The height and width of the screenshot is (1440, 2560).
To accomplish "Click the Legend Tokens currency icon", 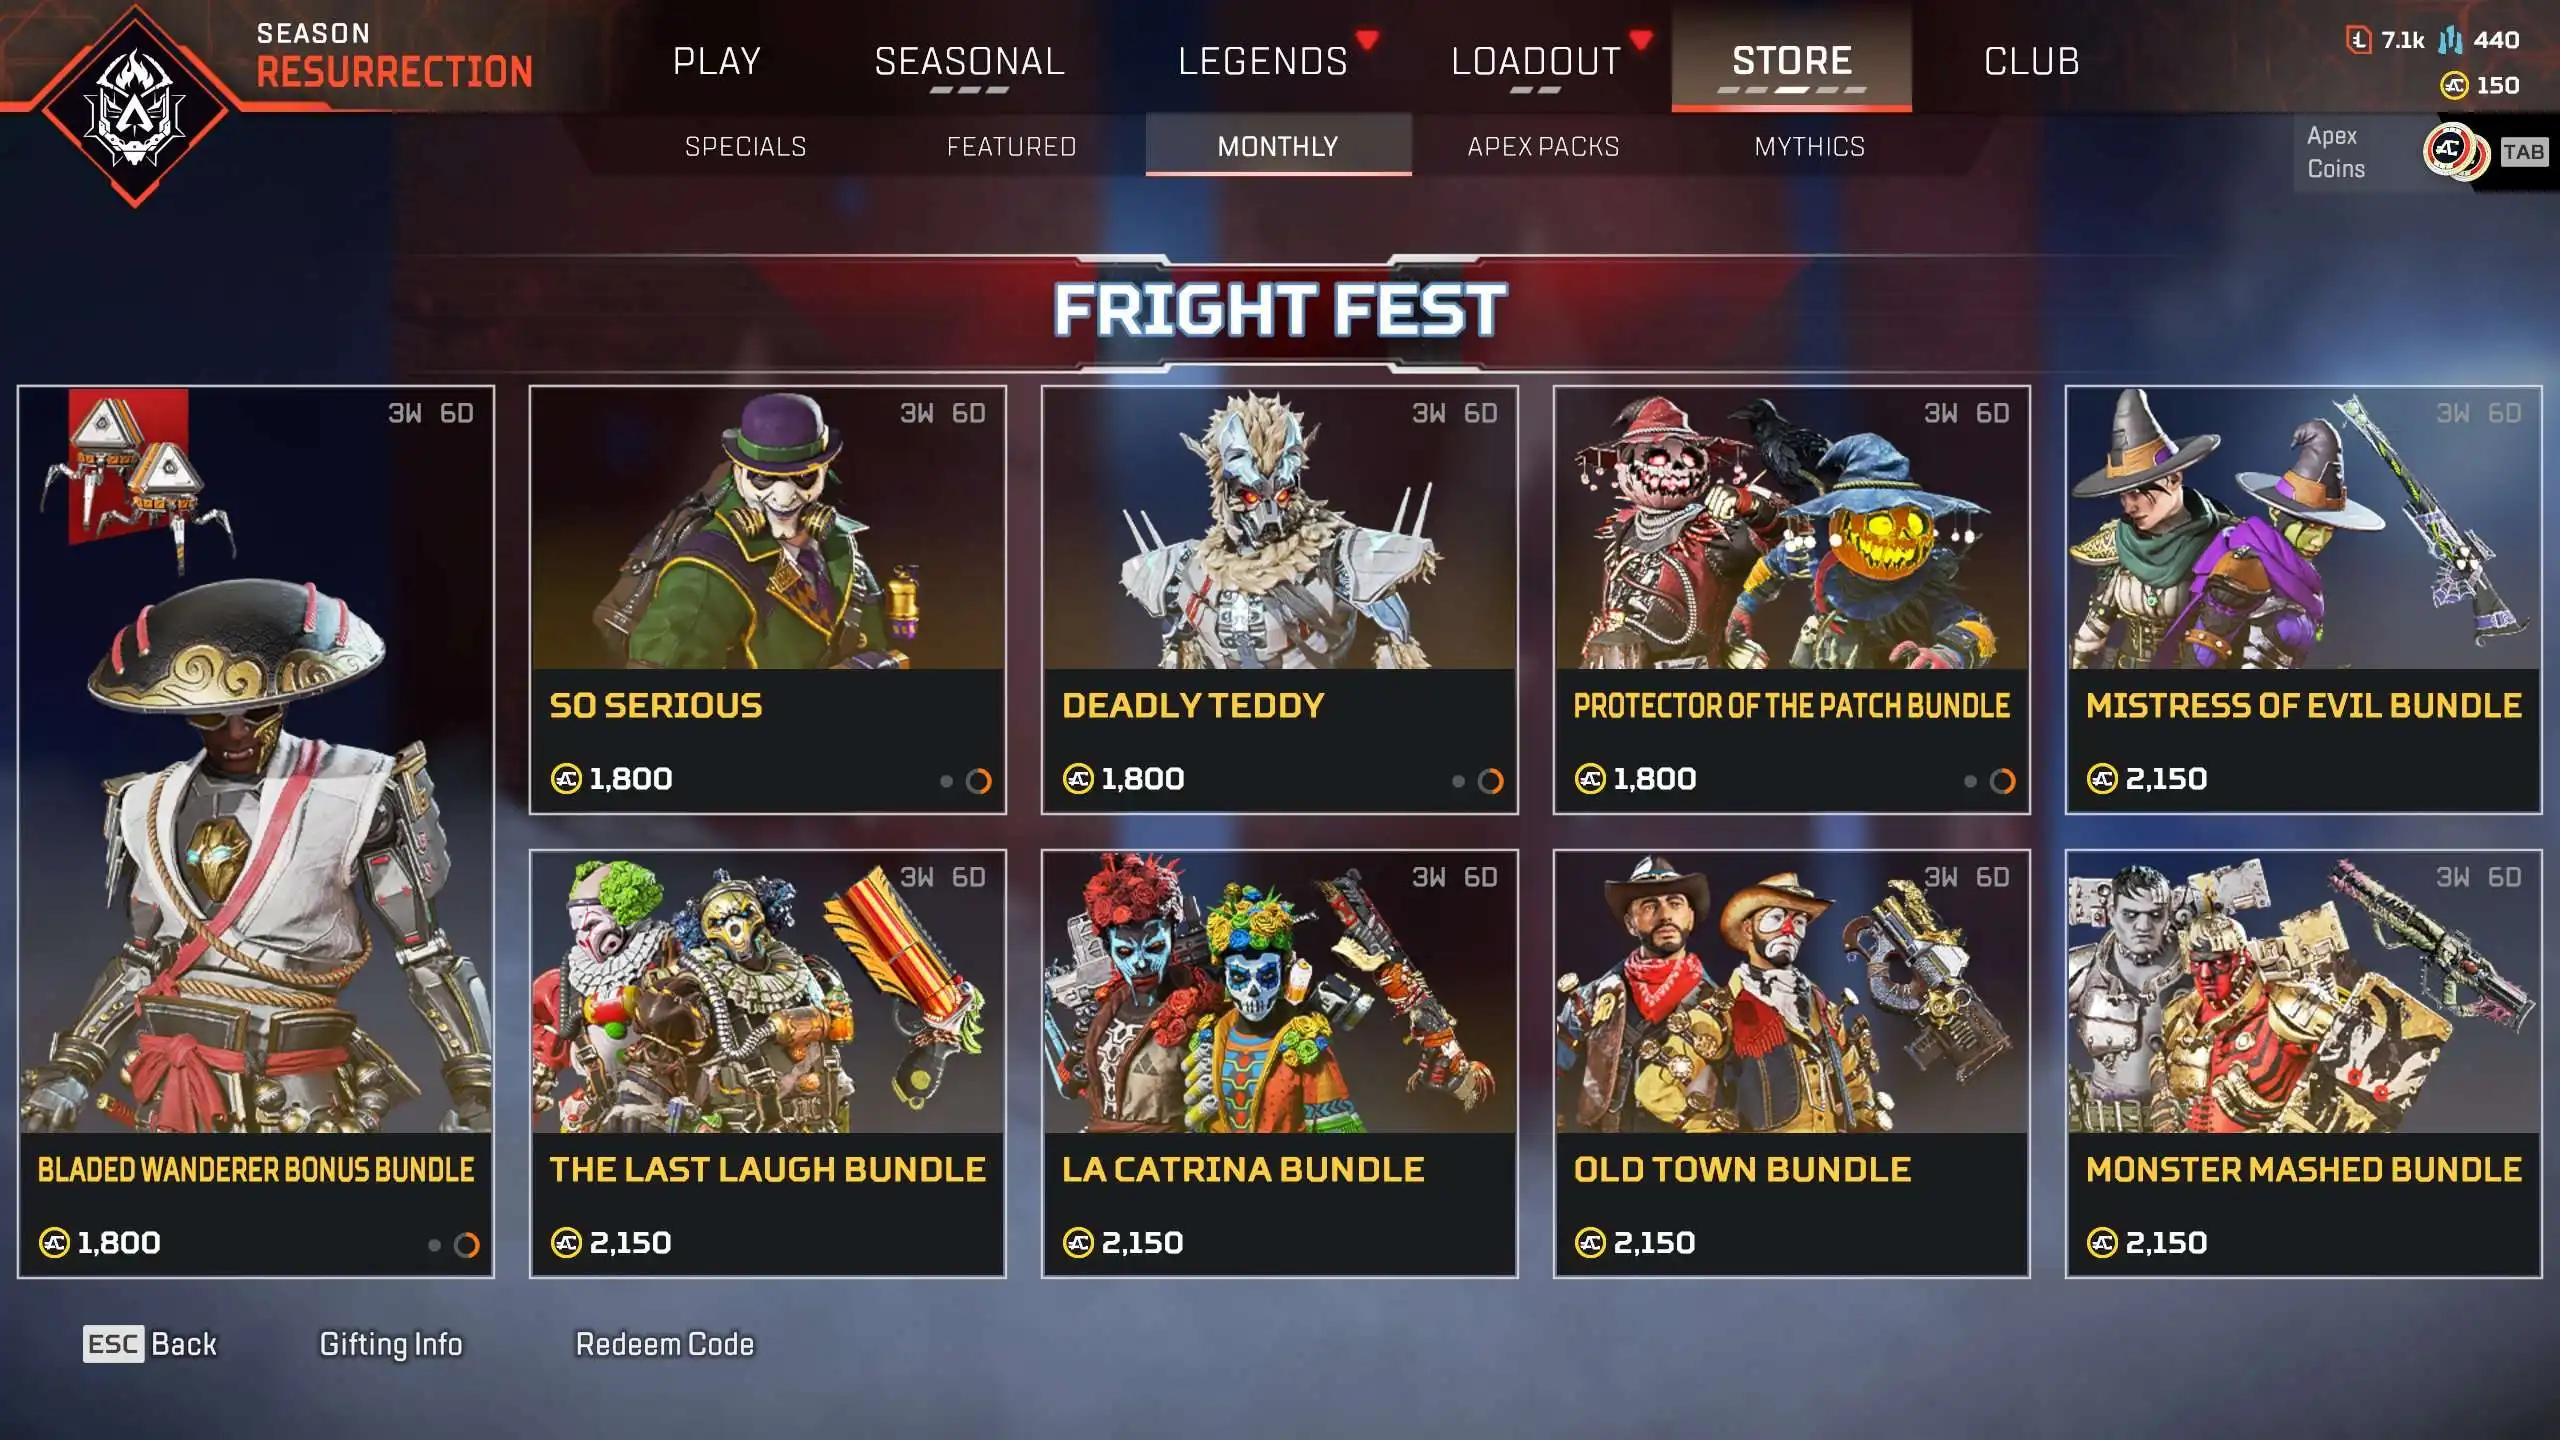I will 2359,40.
